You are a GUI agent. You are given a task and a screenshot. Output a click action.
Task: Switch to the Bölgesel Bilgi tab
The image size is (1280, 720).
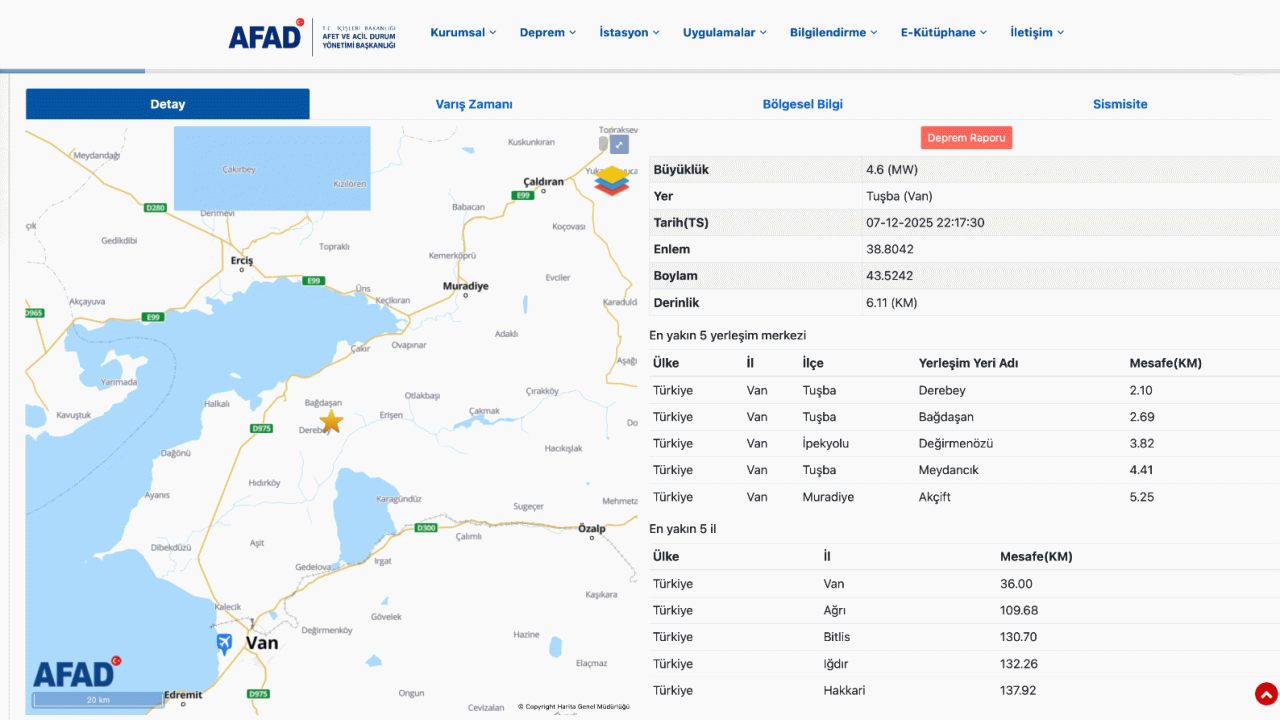pos(802,104)
